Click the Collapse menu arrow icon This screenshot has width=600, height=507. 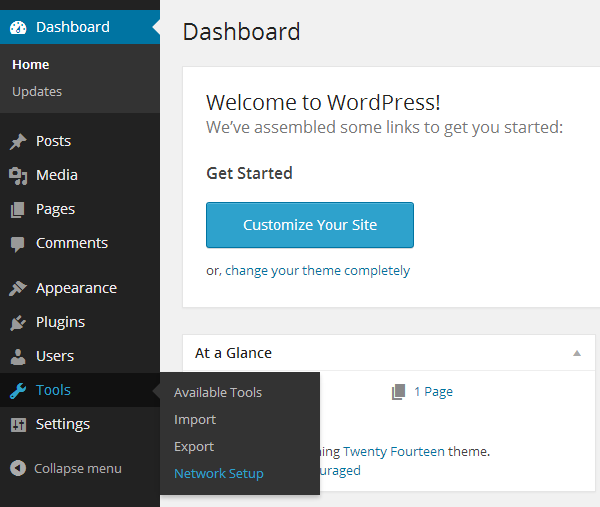tap(18, 468)
